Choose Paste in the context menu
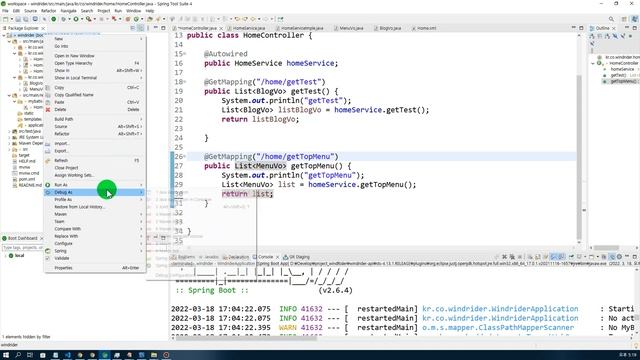Viewport: 640px width, 360px height. click(x=95, y=102)
